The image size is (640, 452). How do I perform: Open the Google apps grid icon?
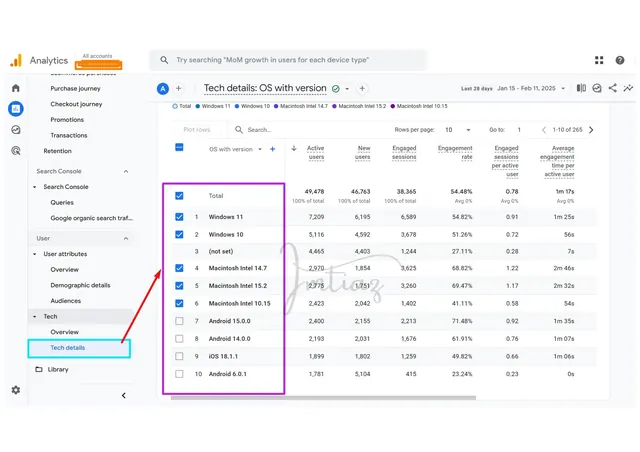click(x=599, y=60)
